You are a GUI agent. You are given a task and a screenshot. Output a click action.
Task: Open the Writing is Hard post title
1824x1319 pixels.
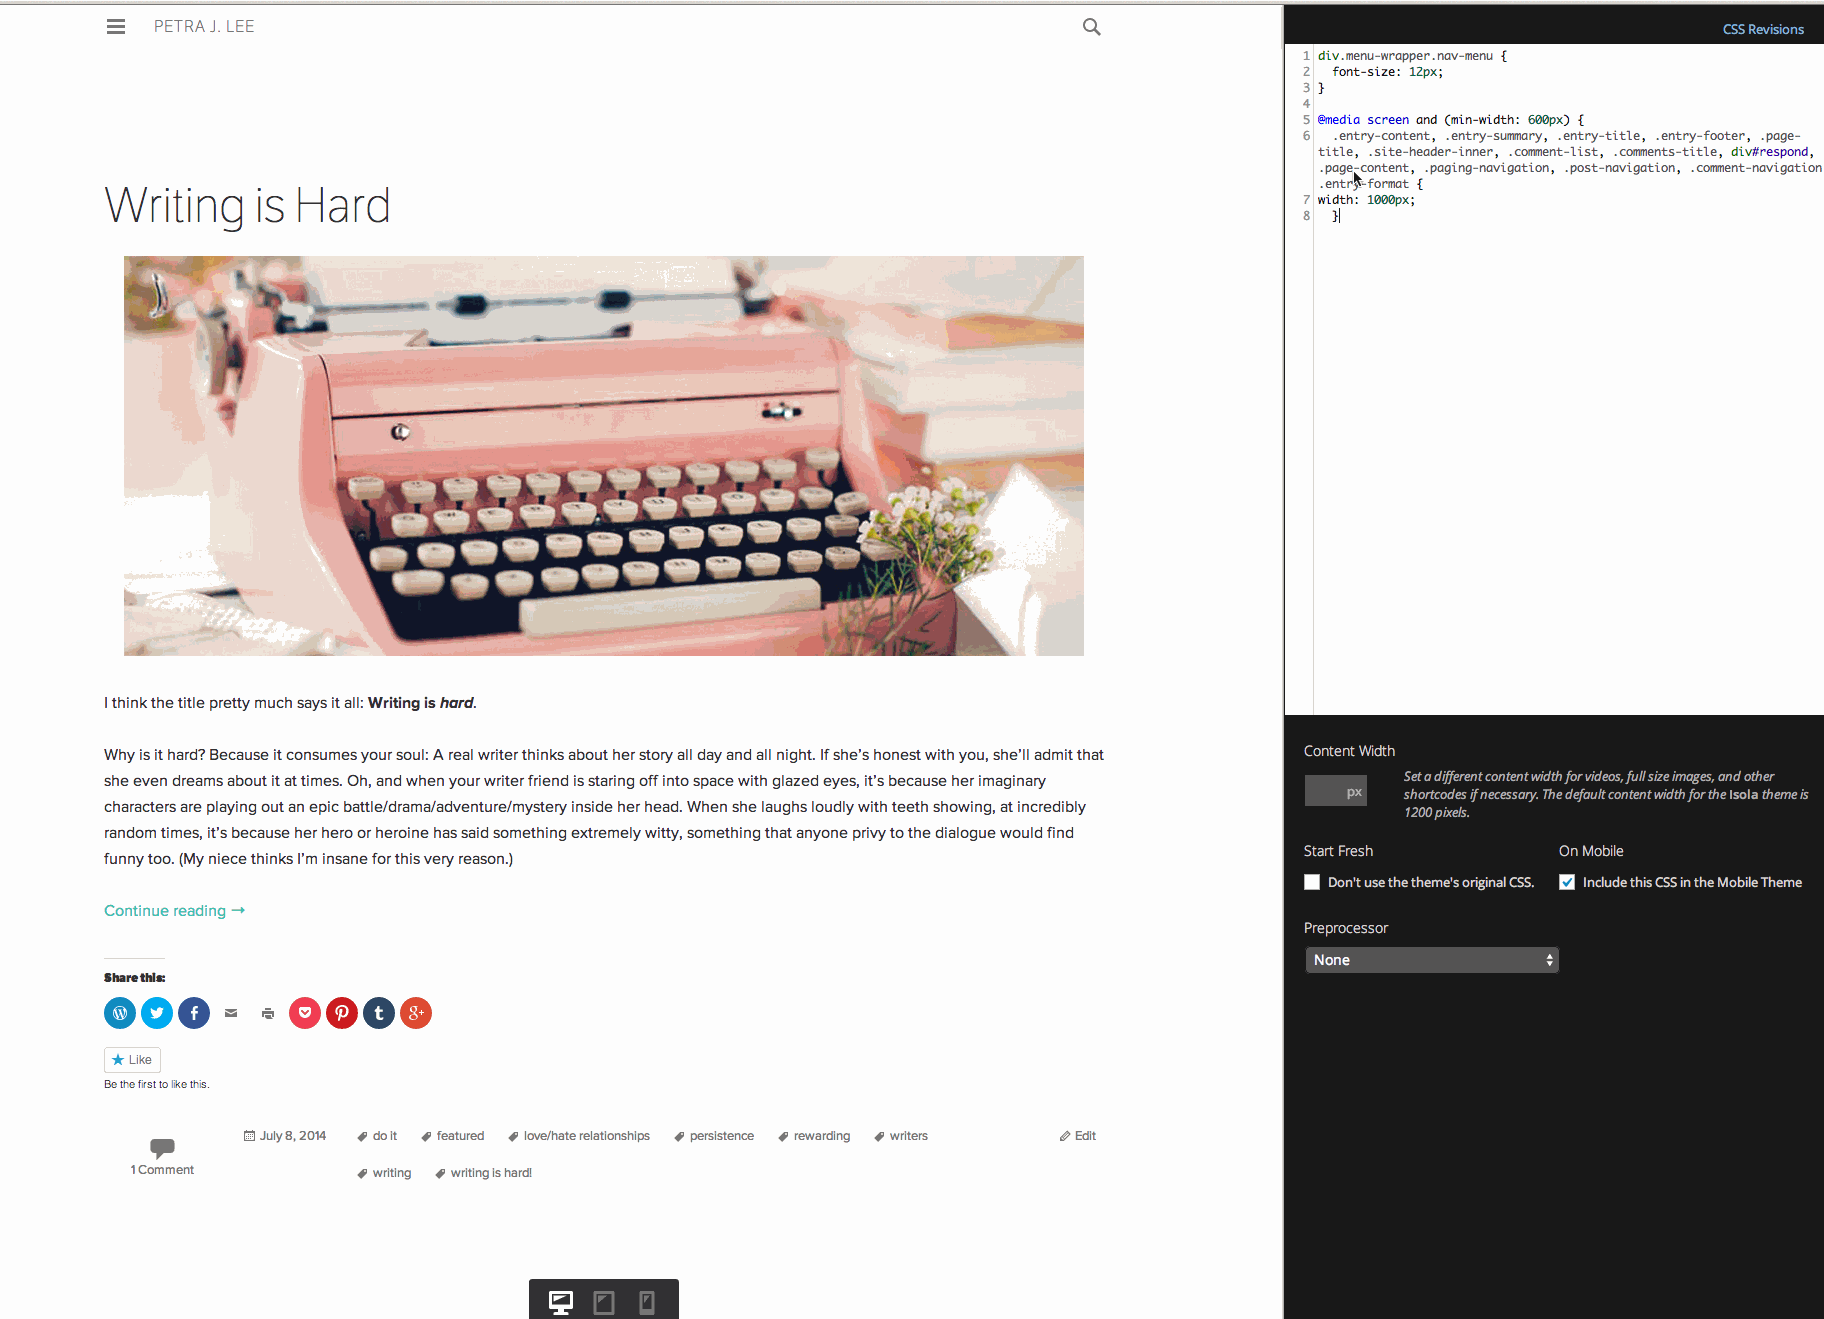tap(247, 206)
